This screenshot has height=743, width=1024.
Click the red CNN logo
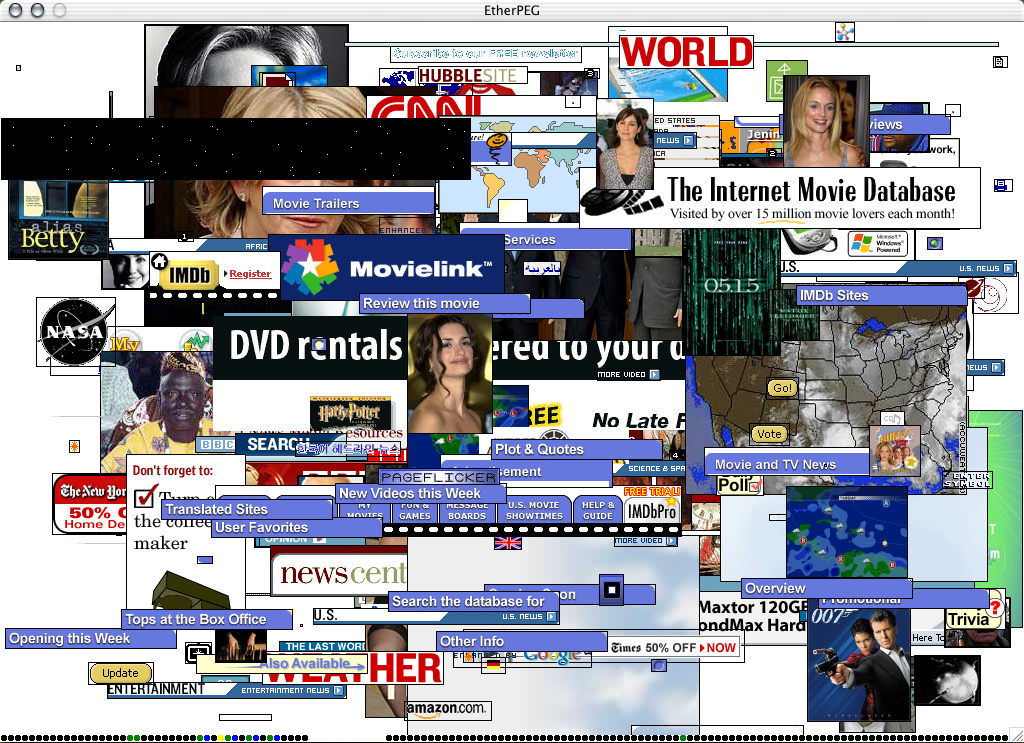[424, 108]
